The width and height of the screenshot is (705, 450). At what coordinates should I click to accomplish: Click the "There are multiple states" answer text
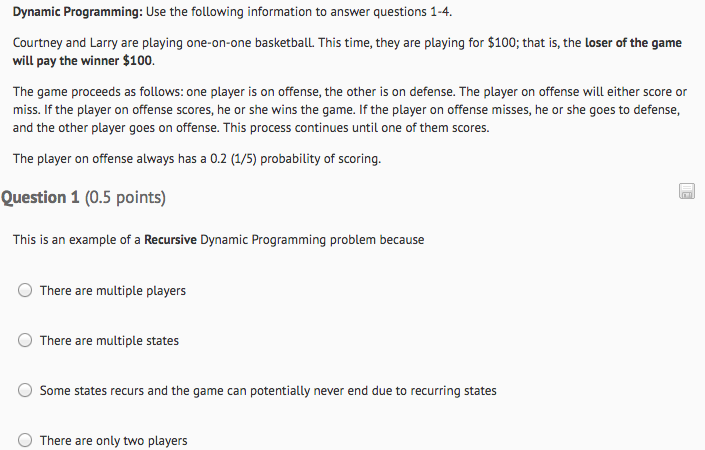pos(109,341)
